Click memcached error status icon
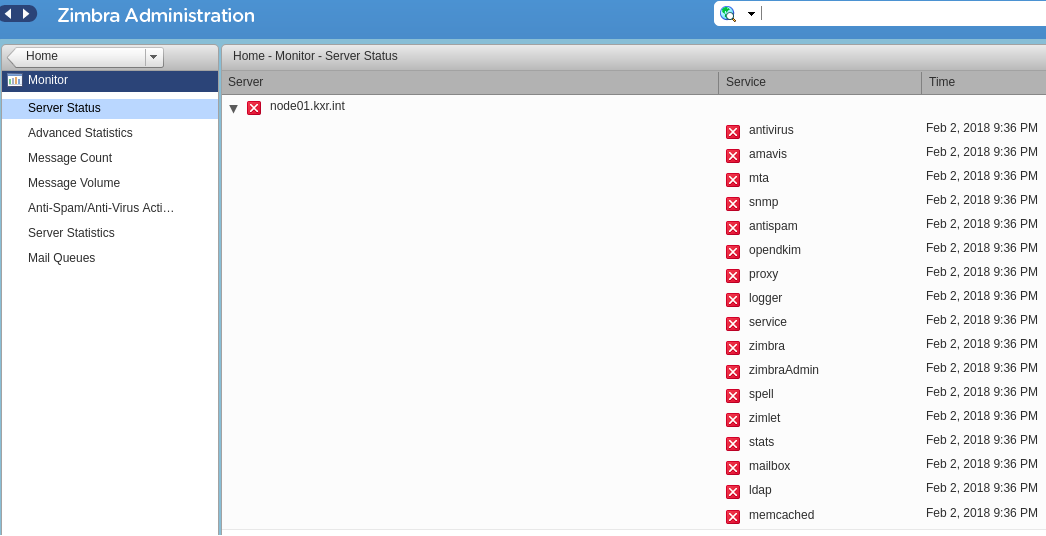The height and width of the screenshot is (536, 1046). 733,517
